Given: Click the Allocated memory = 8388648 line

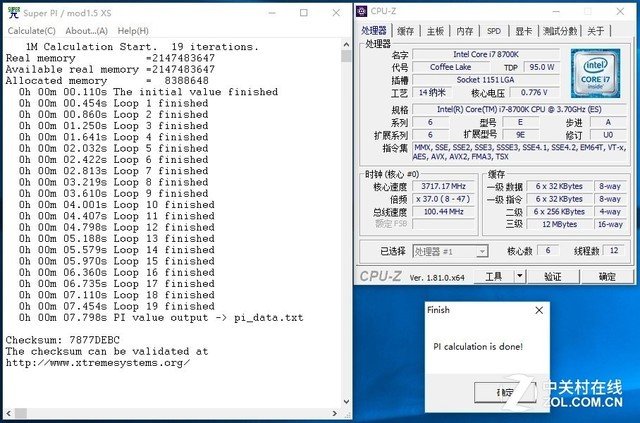Looking at the screenshot, I should pos(107,81).
